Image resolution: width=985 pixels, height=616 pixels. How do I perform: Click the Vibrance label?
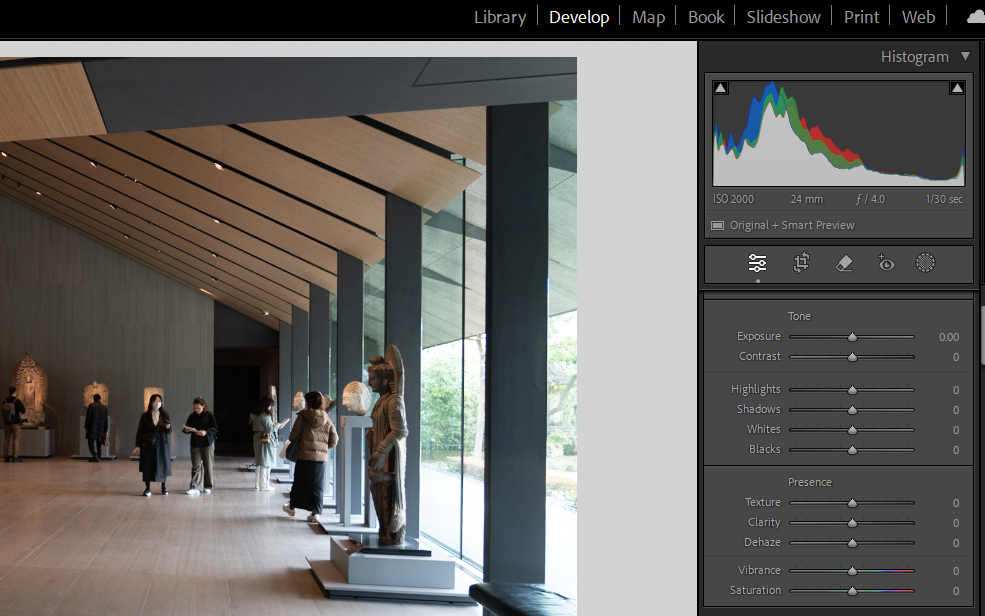coord(759,570)
